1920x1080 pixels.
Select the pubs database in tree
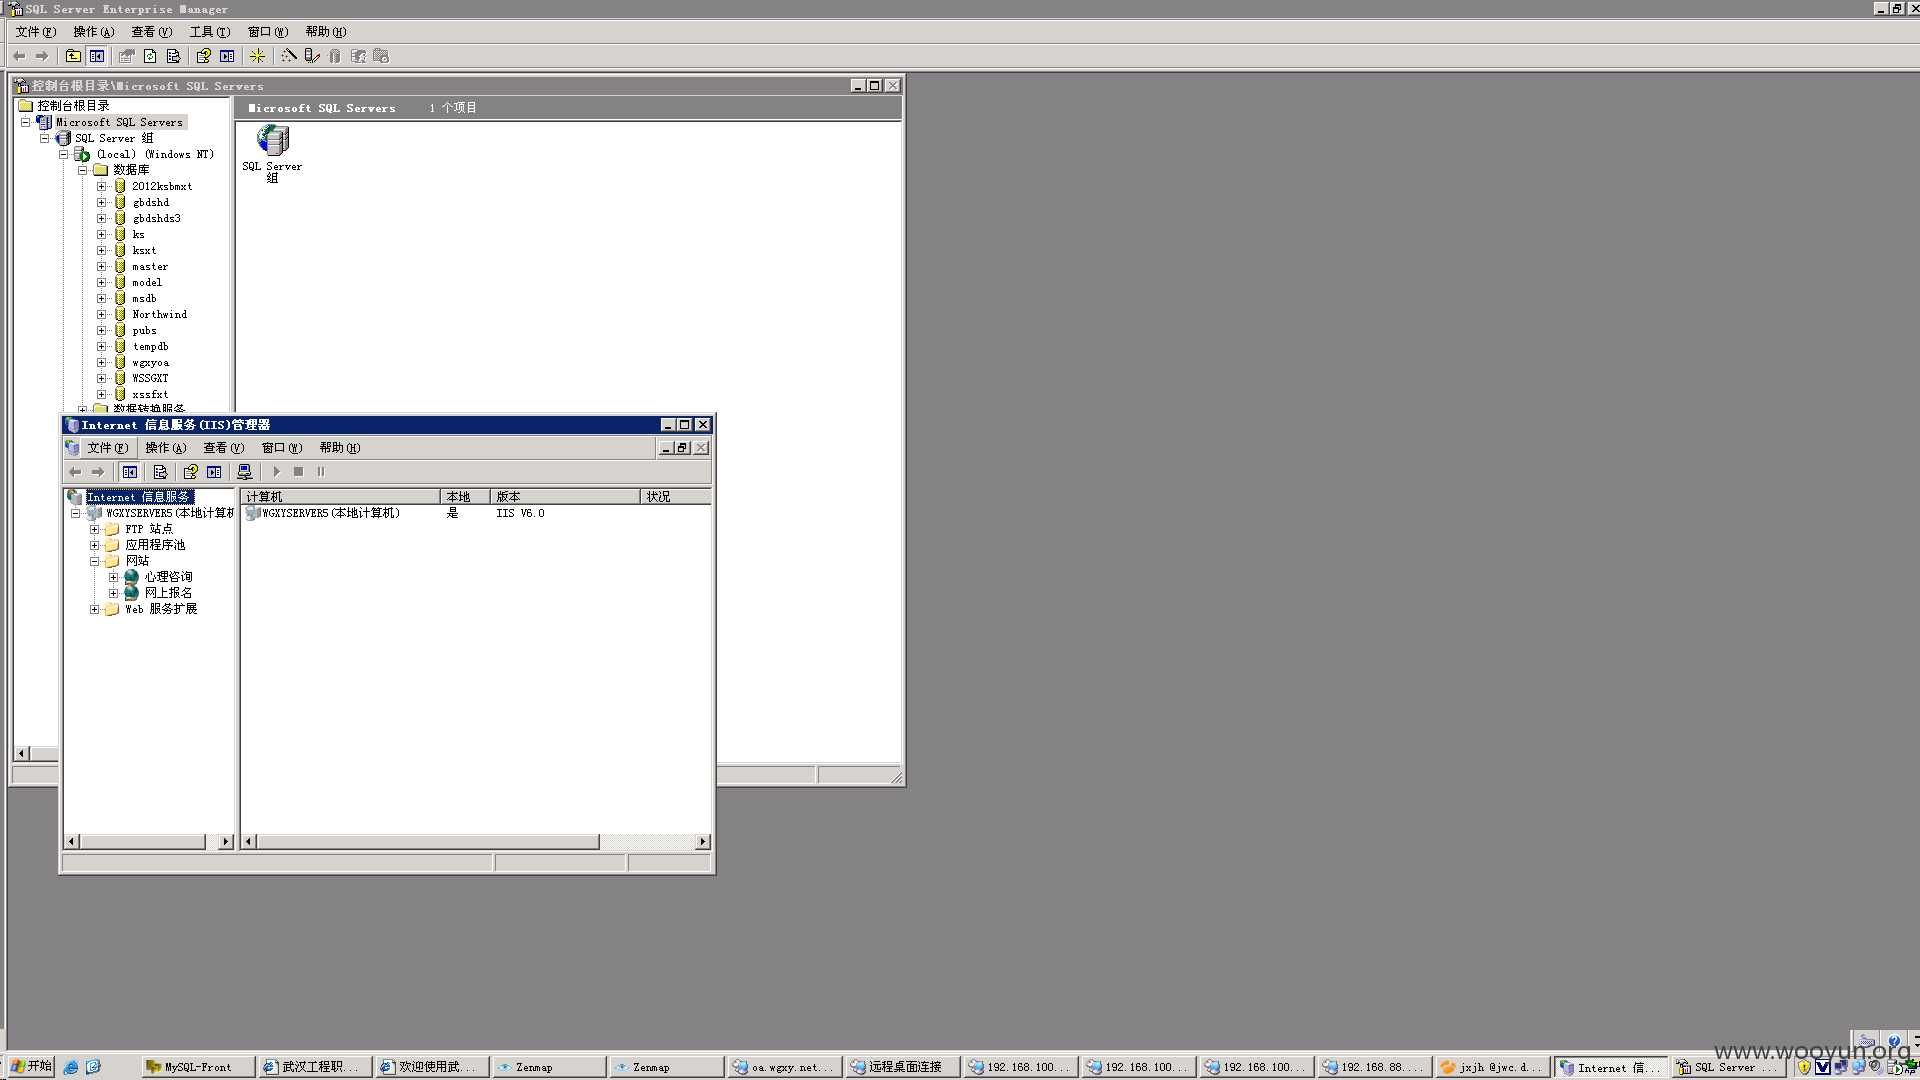tap(144, 330)
